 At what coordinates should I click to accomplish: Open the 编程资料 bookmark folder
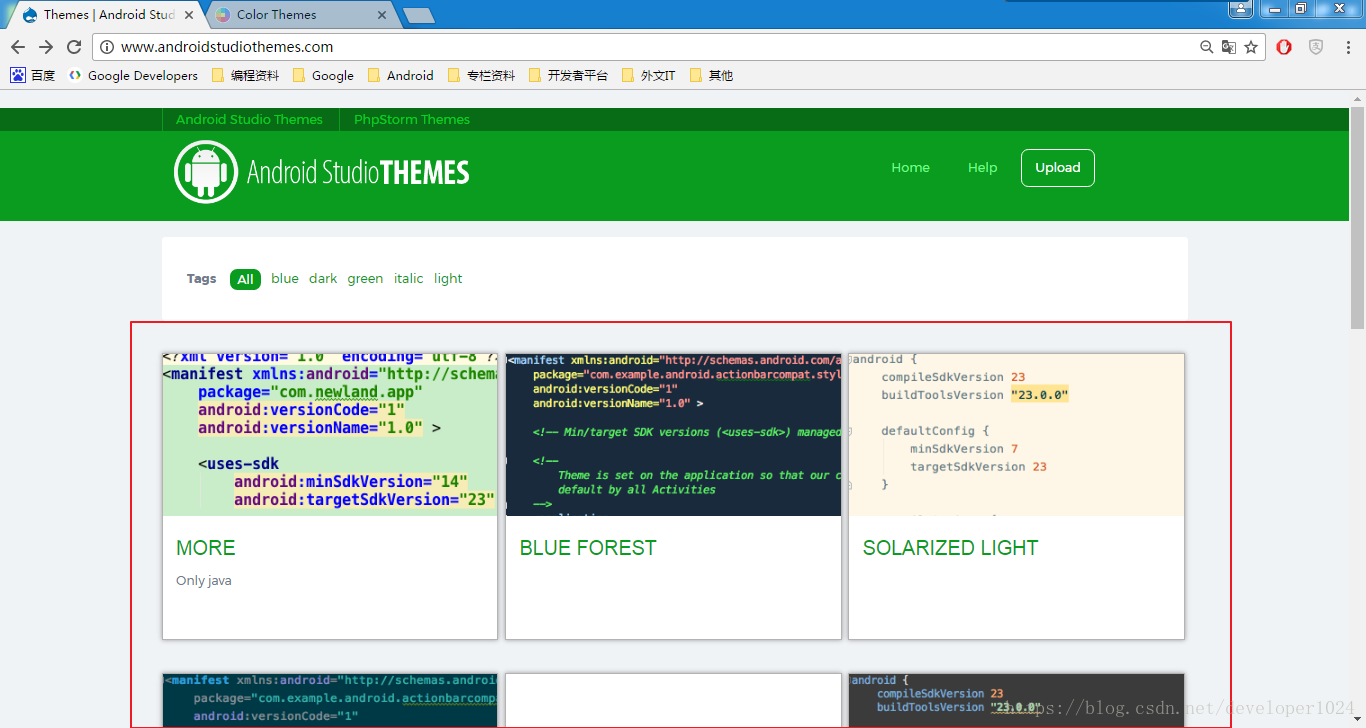(x=245, y=75)
